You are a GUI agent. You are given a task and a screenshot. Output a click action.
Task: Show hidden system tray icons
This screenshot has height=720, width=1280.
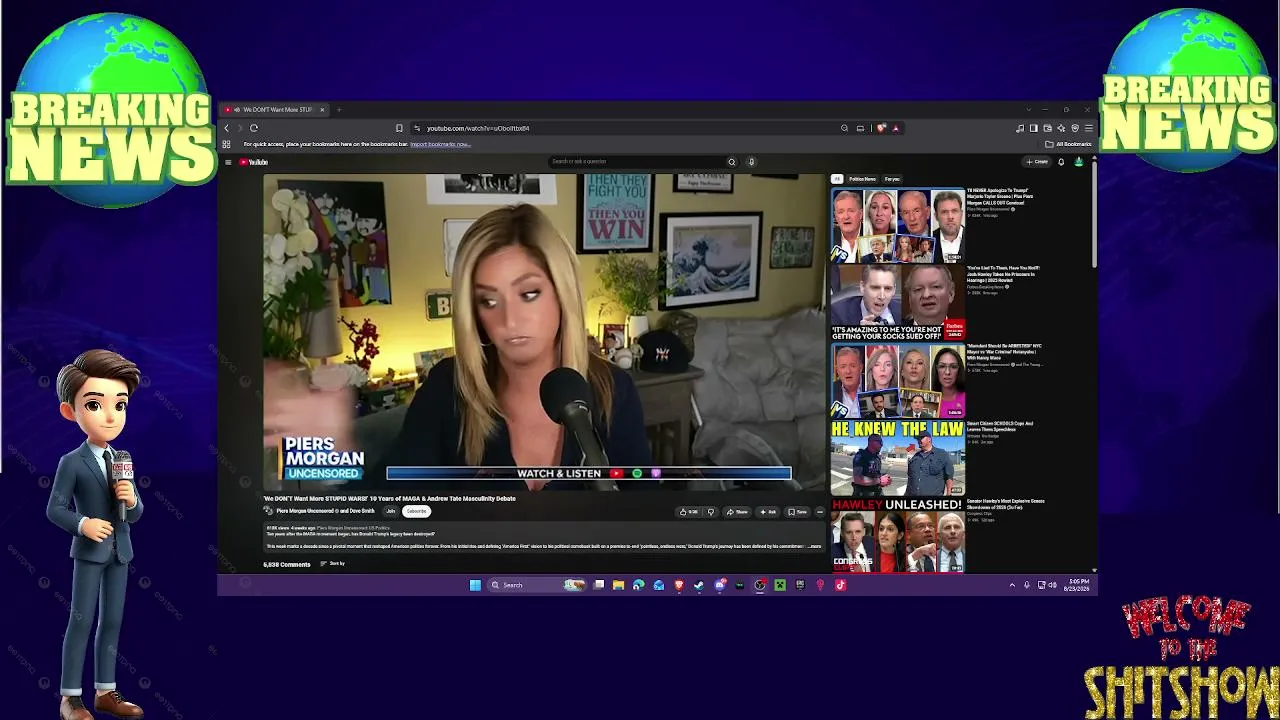click(1012, 585)
